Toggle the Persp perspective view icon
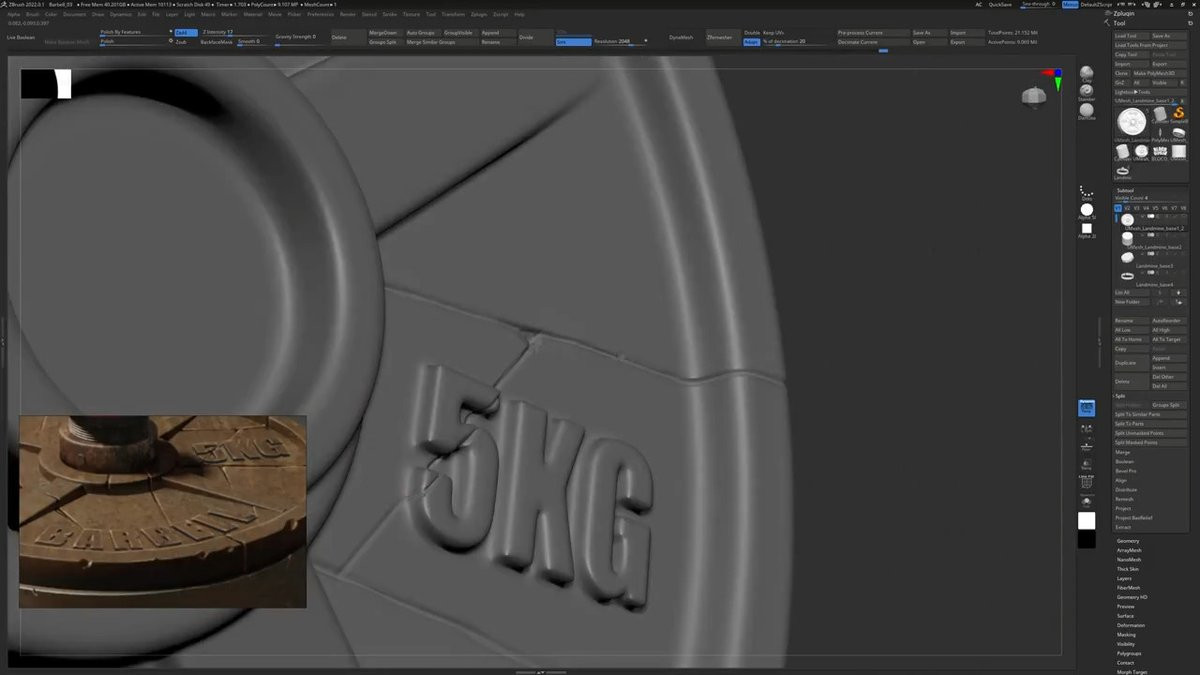Viewport: 1200px width, 675px height. (1087, 408)
